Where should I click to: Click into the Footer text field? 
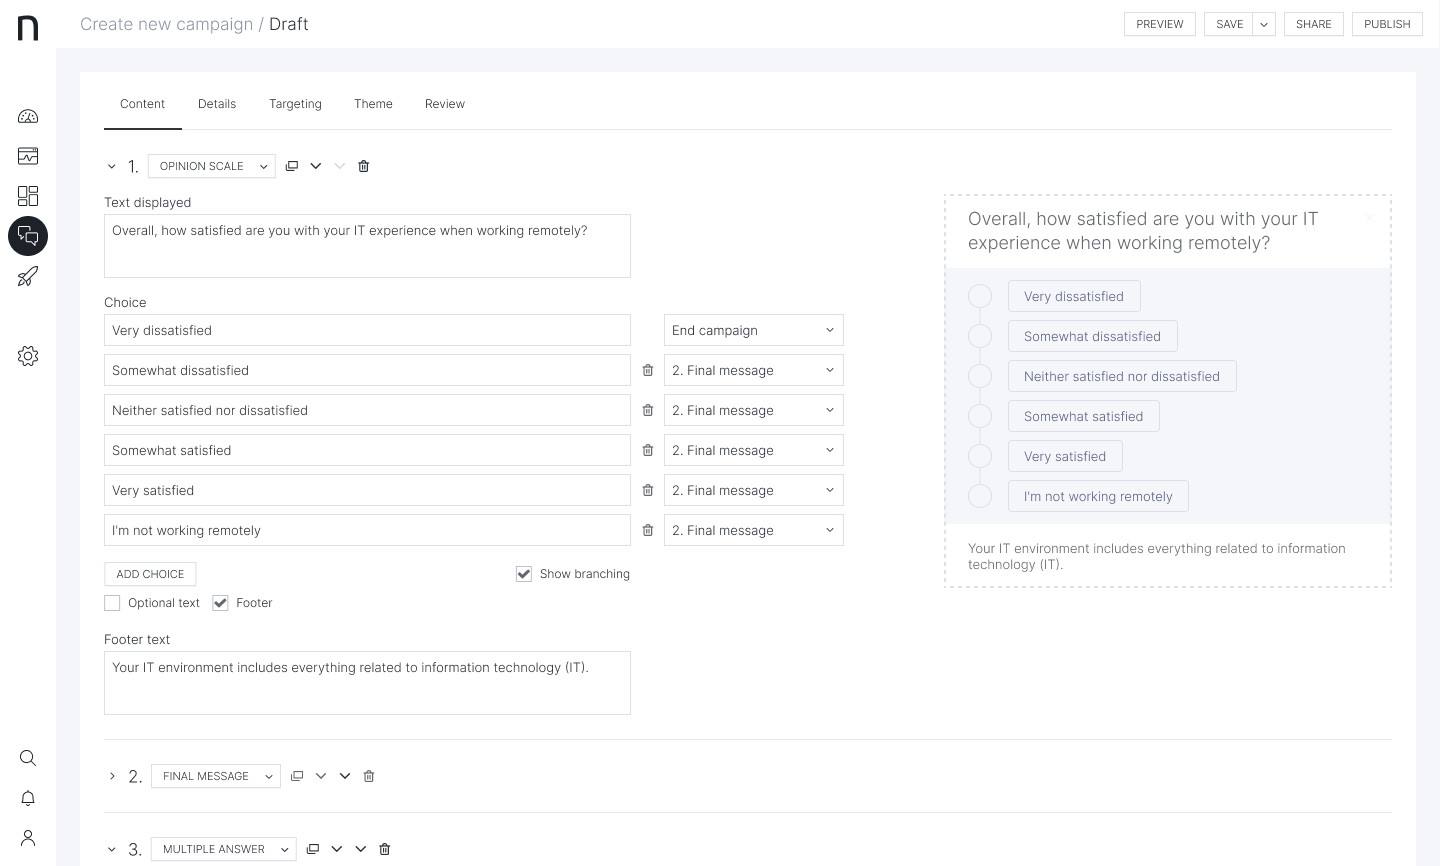point(367,683)
